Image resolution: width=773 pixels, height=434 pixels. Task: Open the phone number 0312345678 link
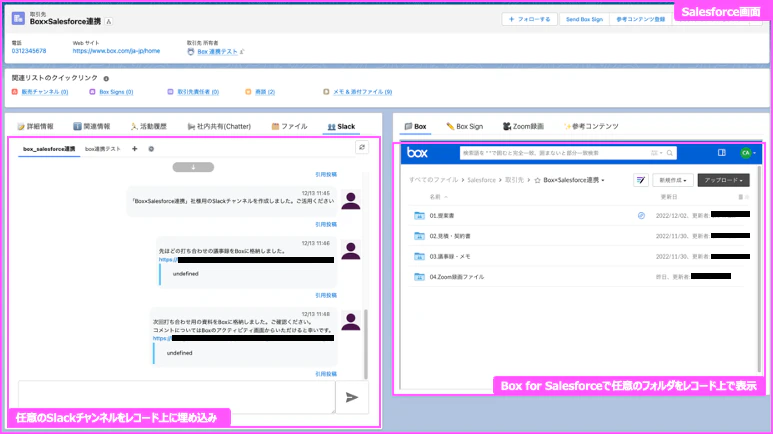tap(29, 51)
